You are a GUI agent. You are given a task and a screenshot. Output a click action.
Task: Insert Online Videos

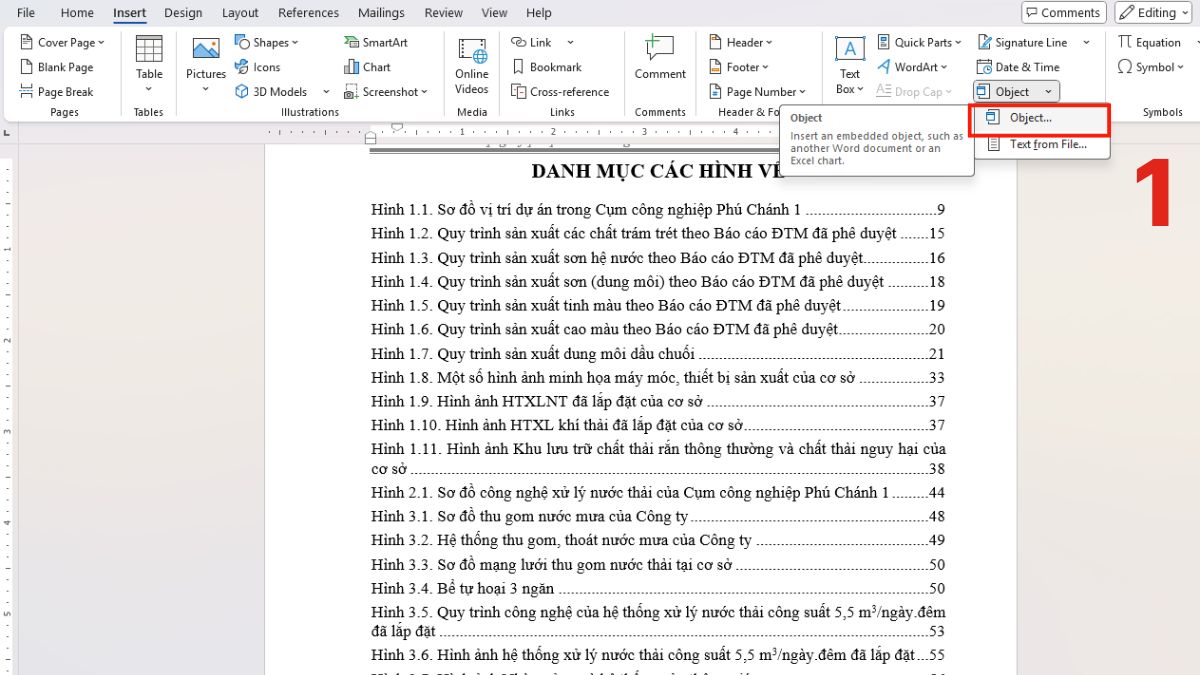click(x=472, y=65)
